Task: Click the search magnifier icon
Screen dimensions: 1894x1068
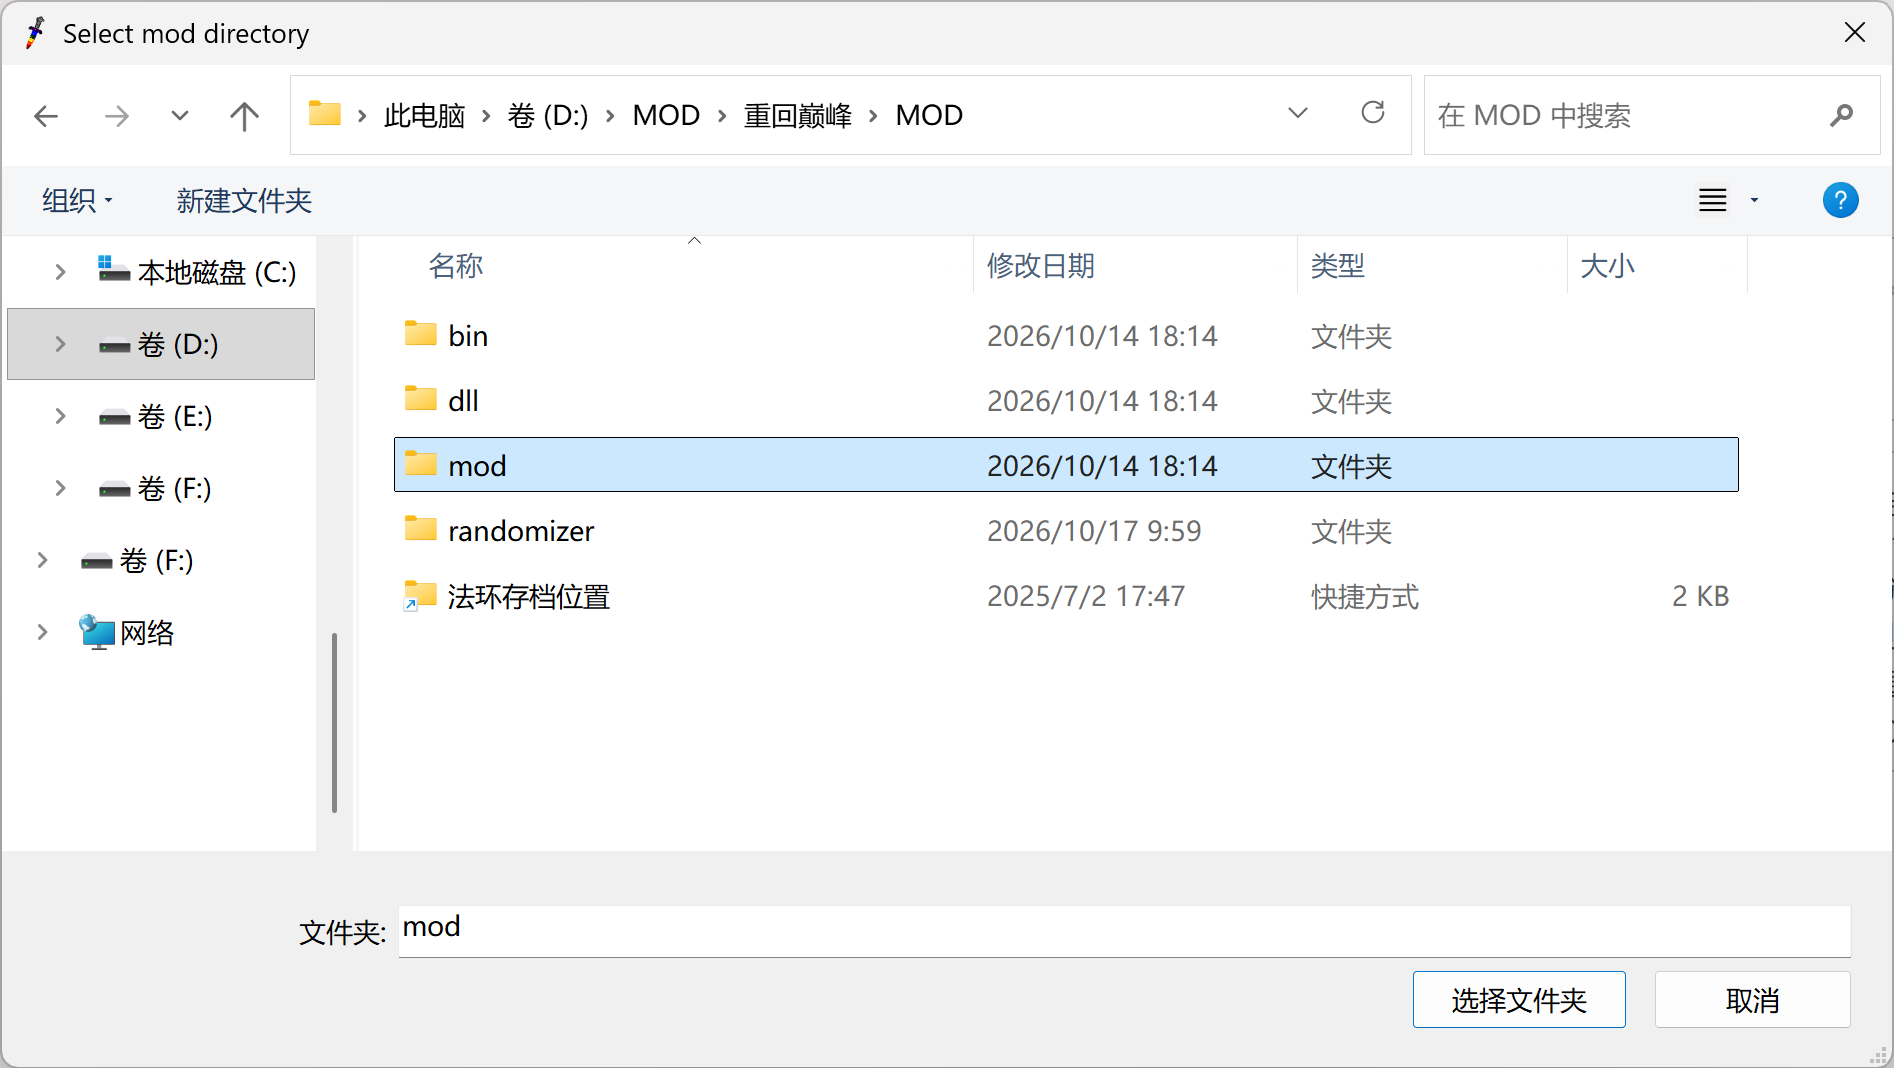Action: tap(1841, 116)
